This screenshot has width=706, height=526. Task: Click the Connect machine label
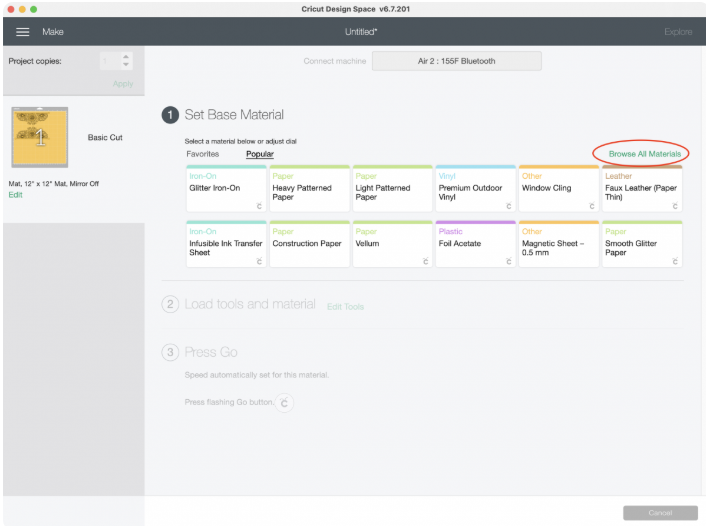pos(335,61)
